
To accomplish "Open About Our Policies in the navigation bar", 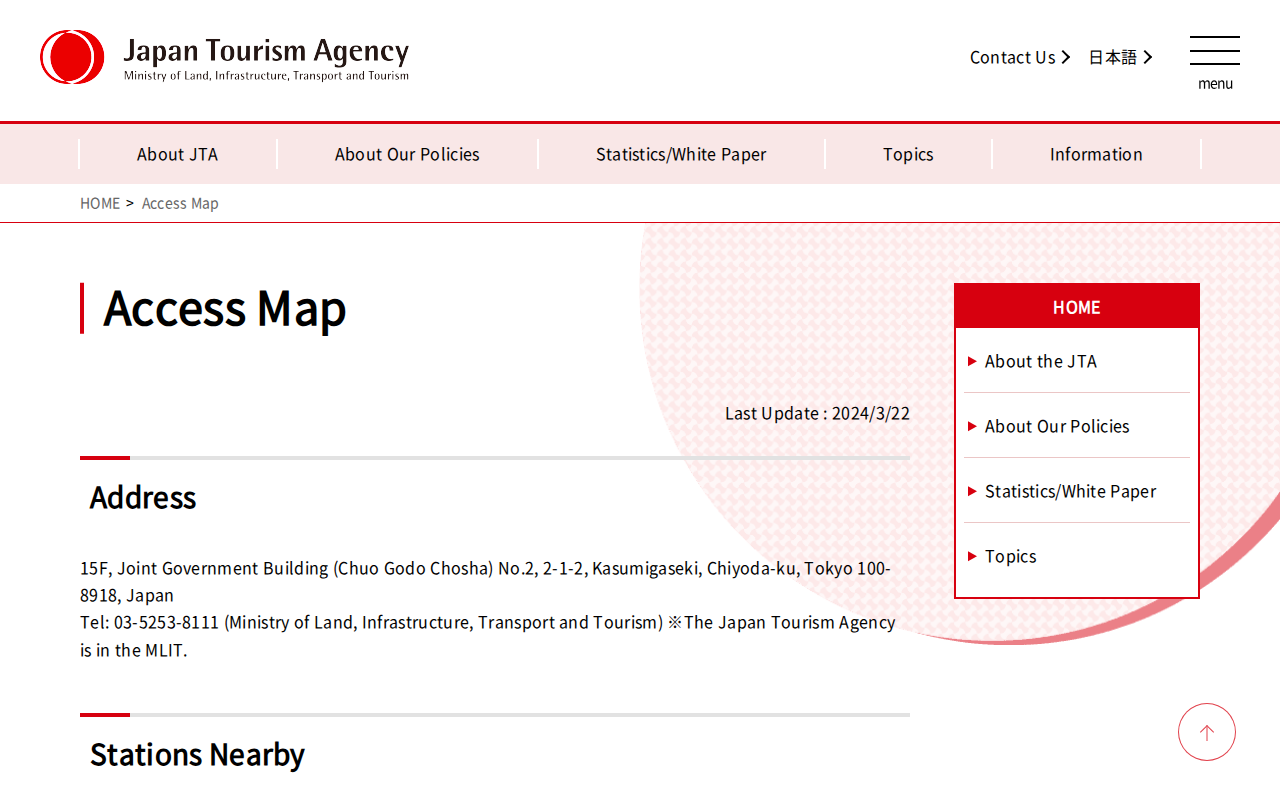I will point(407,154).
